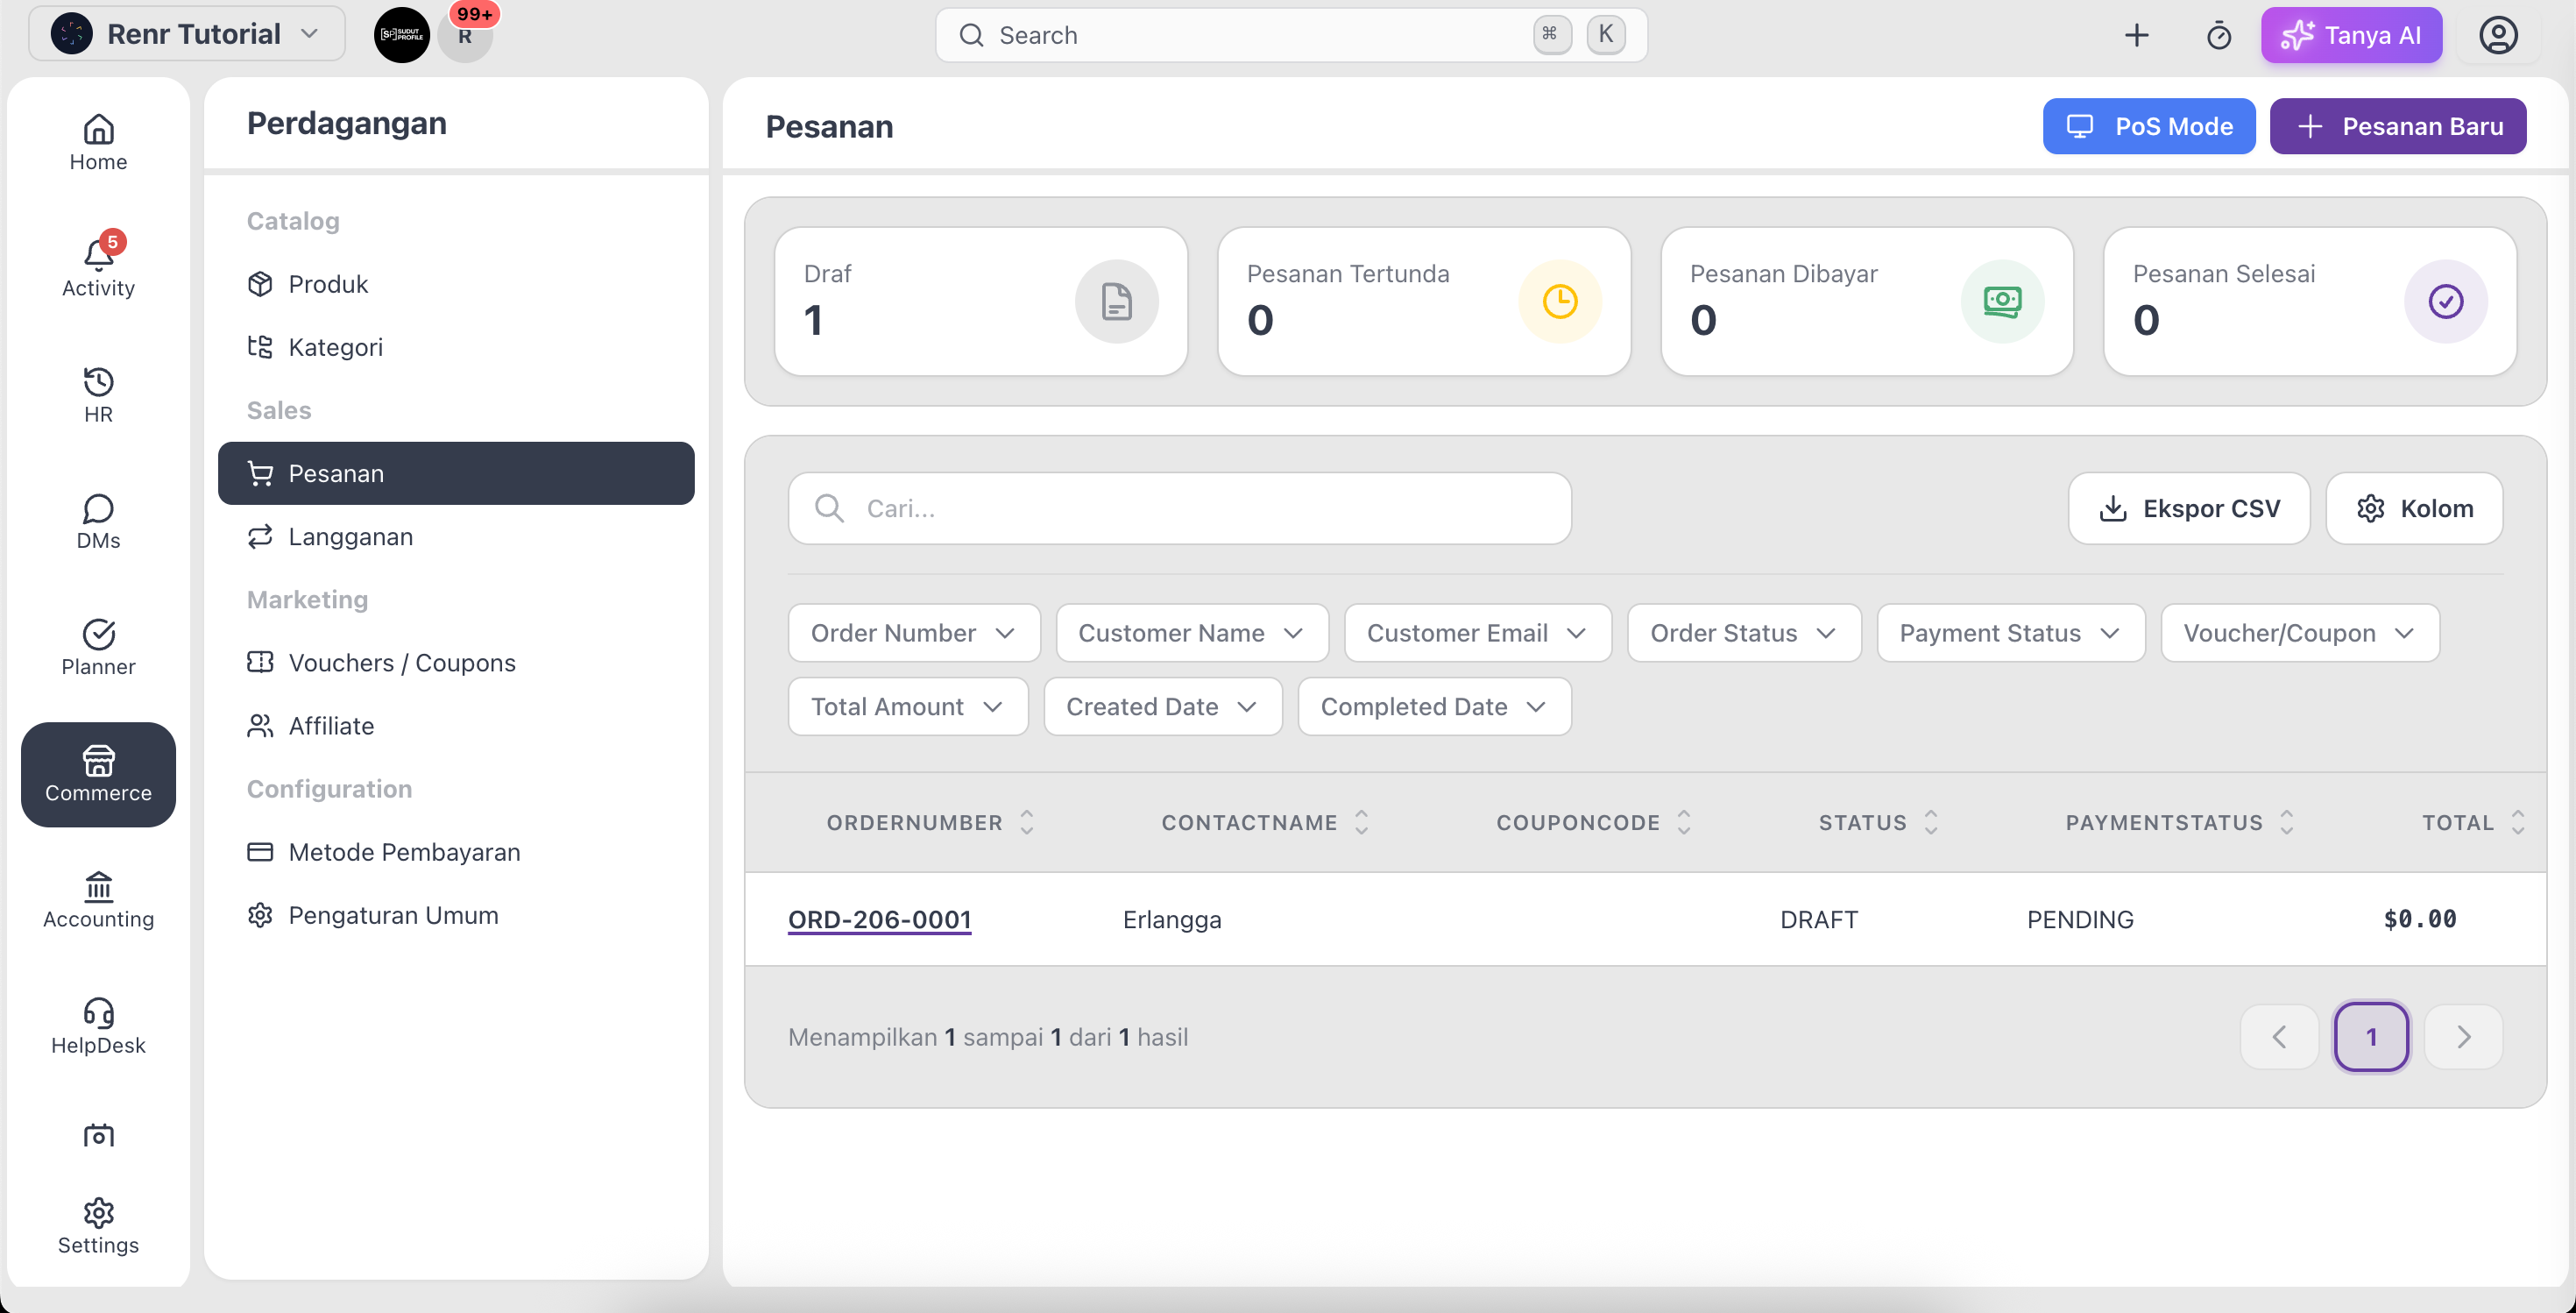Go to Accounting in the sidebar
This screenshot has width=2576, height=1313.
click(x=98, y=900)
